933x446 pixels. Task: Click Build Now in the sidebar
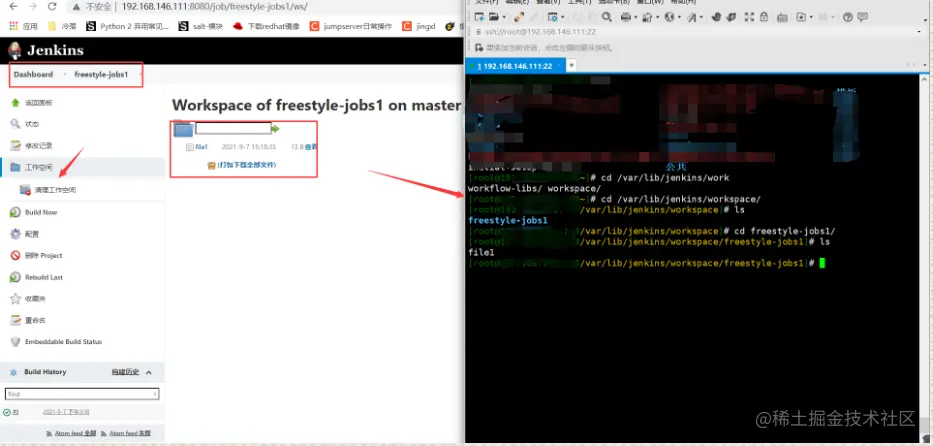point(34,212)
